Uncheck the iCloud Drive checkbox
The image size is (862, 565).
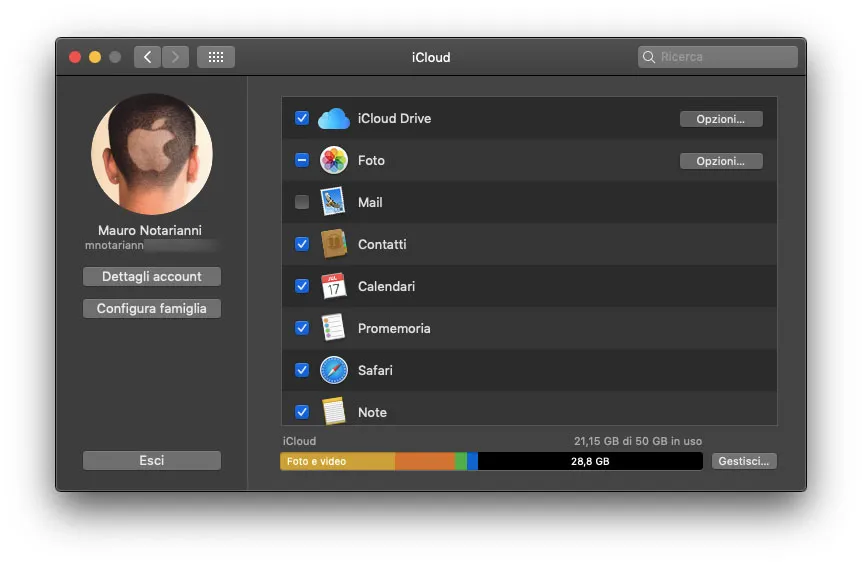coord(302,118)
